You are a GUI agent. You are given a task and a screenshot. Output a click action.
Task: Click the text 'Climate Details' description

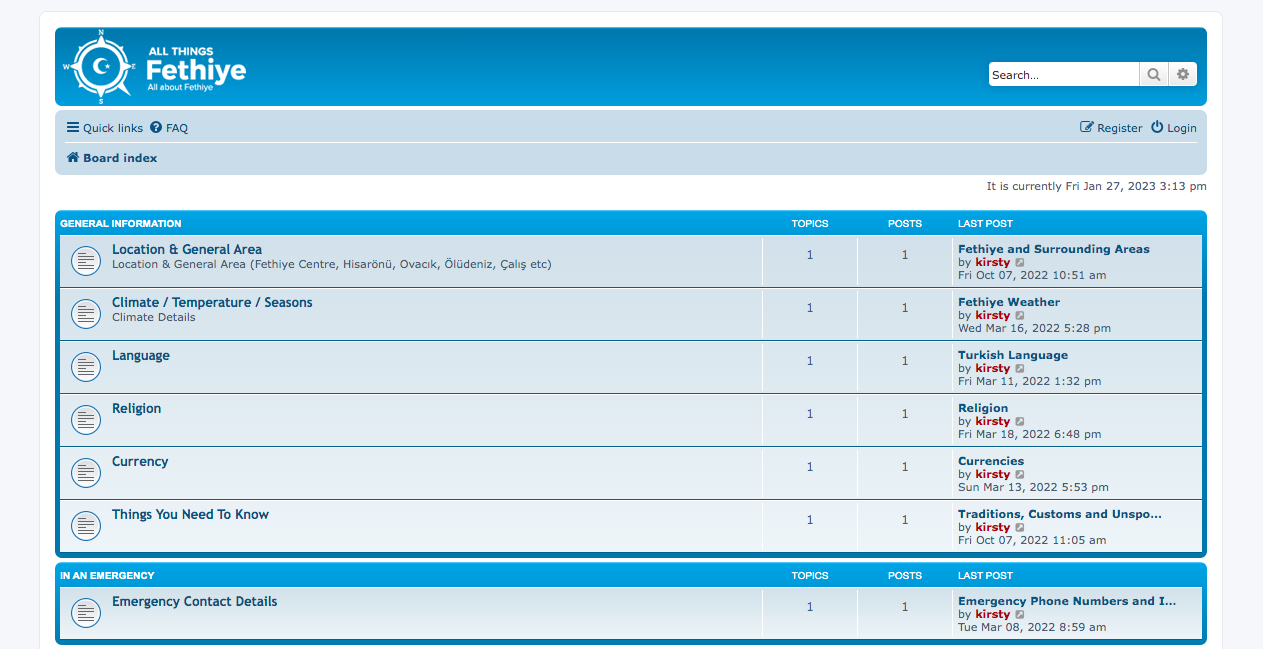point(154,317)
